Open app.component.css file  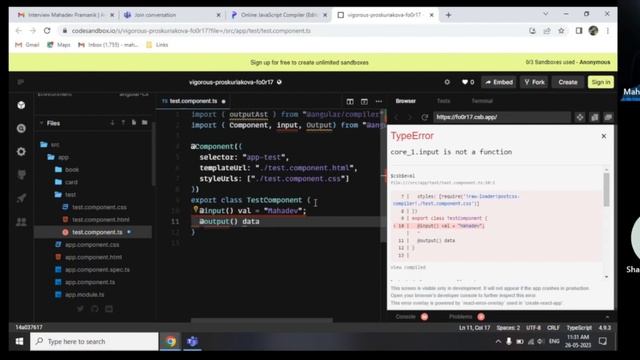tap(87, 244)
